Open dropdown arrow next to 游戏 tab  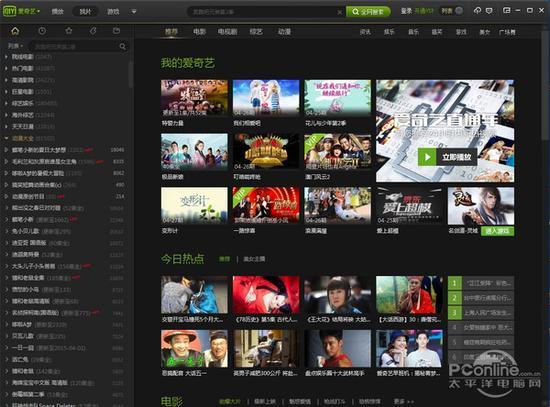pyautogui.click(x=134, y=12)
